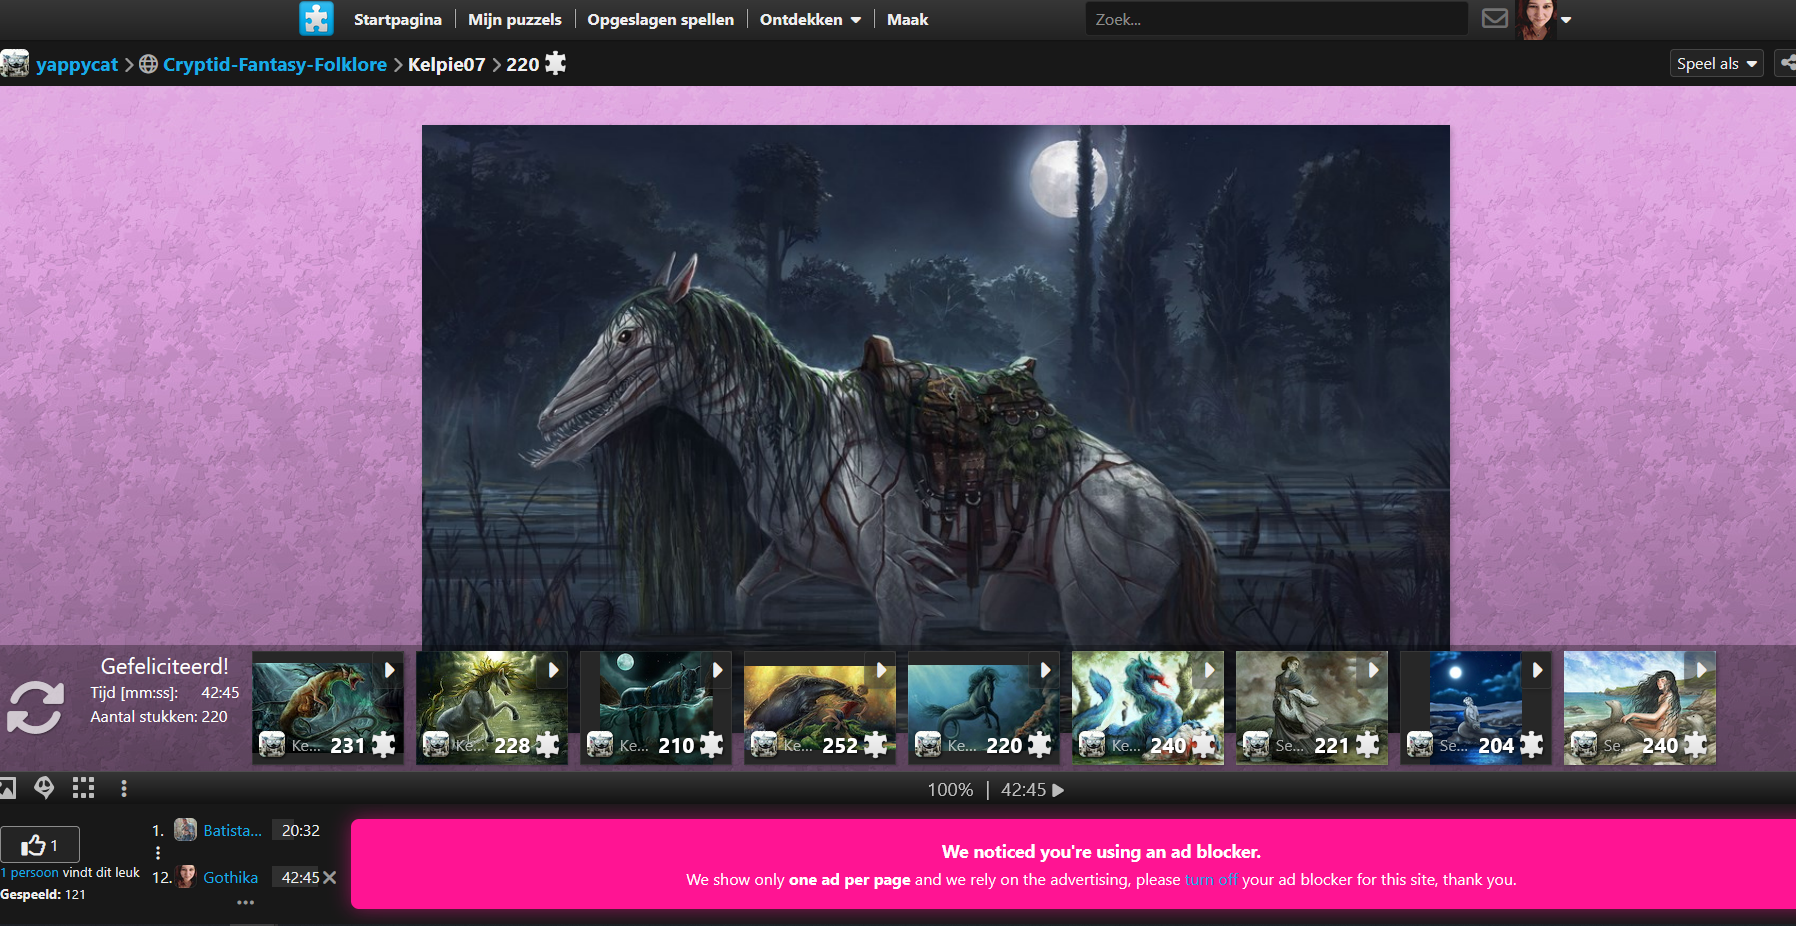
Task: Show more leaderboard entries via horizontal dots
Action: (x=245, y=902)
